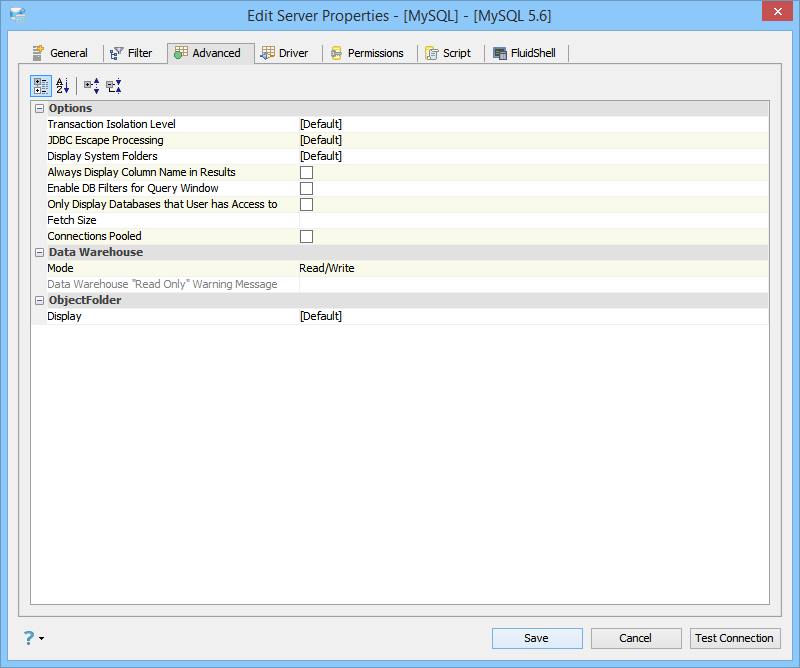The height and width of the screenshot is (668, 800).
Task: Tick the Connections Pooled checkbox
Action: click(x=307, y=236)
